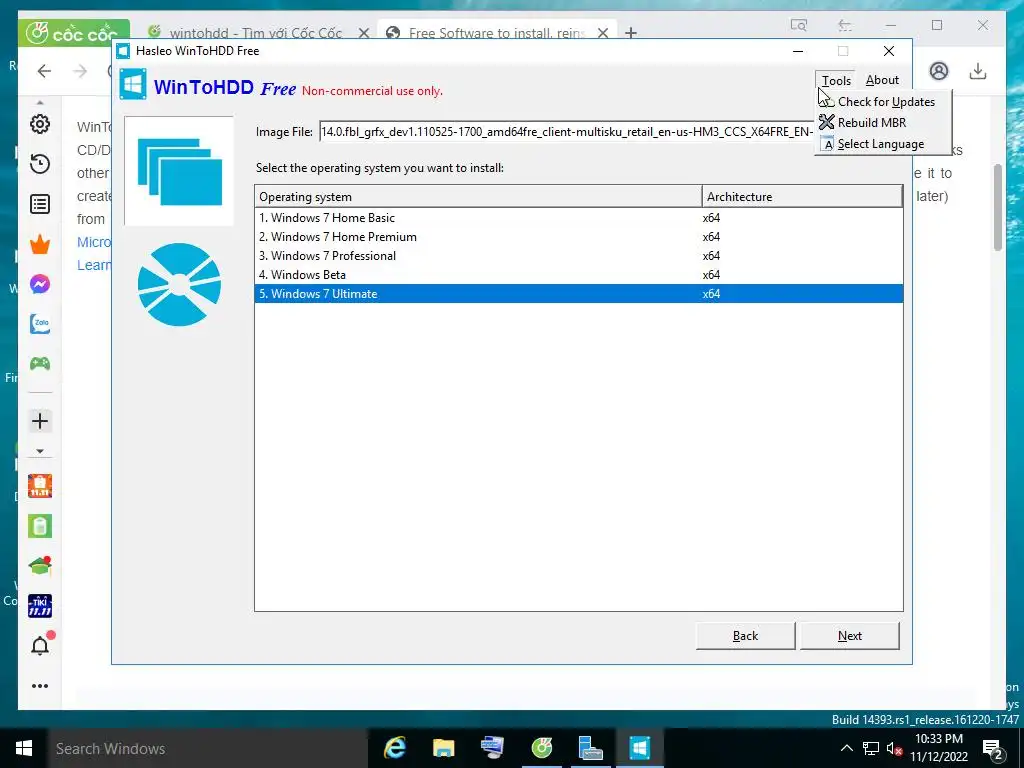
Task: Expand sidebar with the down caret
Action: (x=40, y=451)
